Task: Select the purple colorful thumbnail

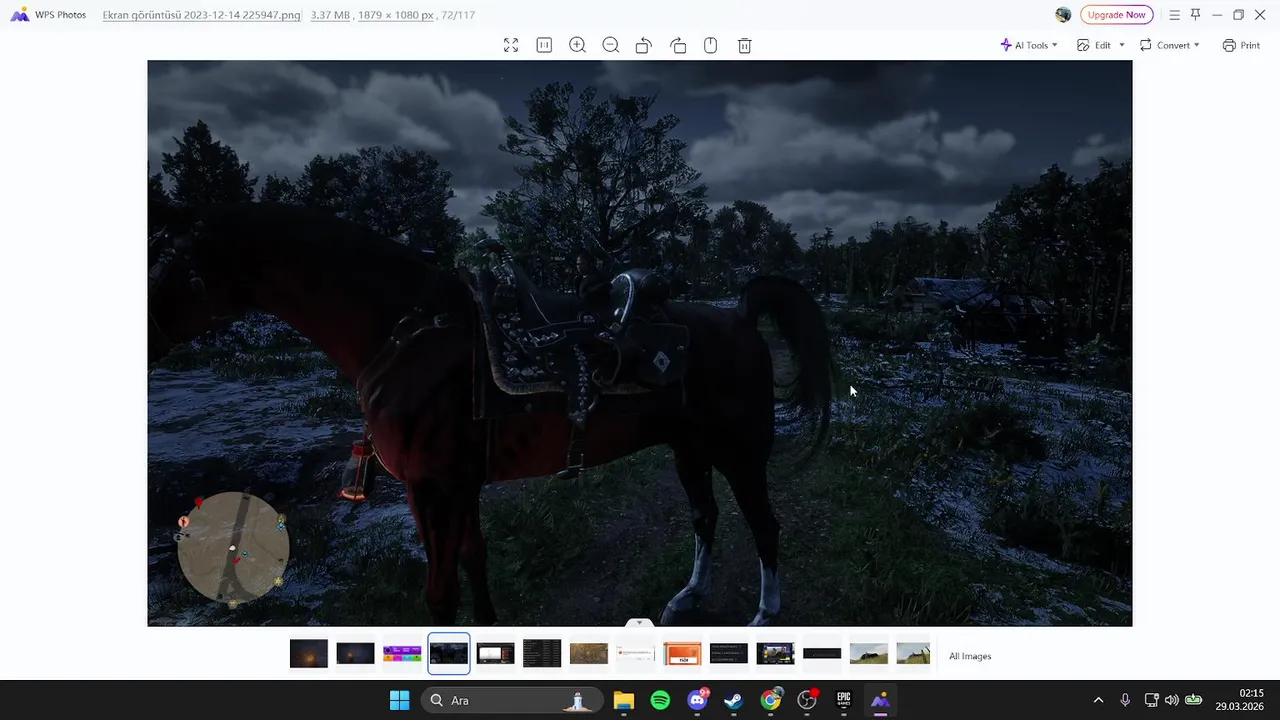Action: pyautogui.click(x=402, y=654)
